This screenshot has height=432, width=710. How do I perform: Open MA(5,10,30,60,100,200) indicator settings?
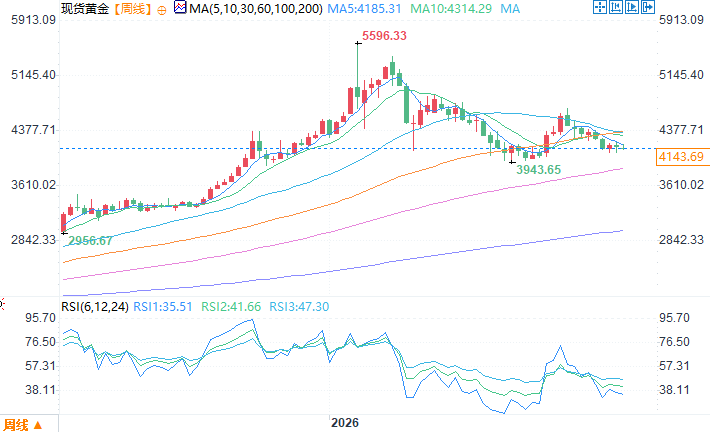coord(256,9)
